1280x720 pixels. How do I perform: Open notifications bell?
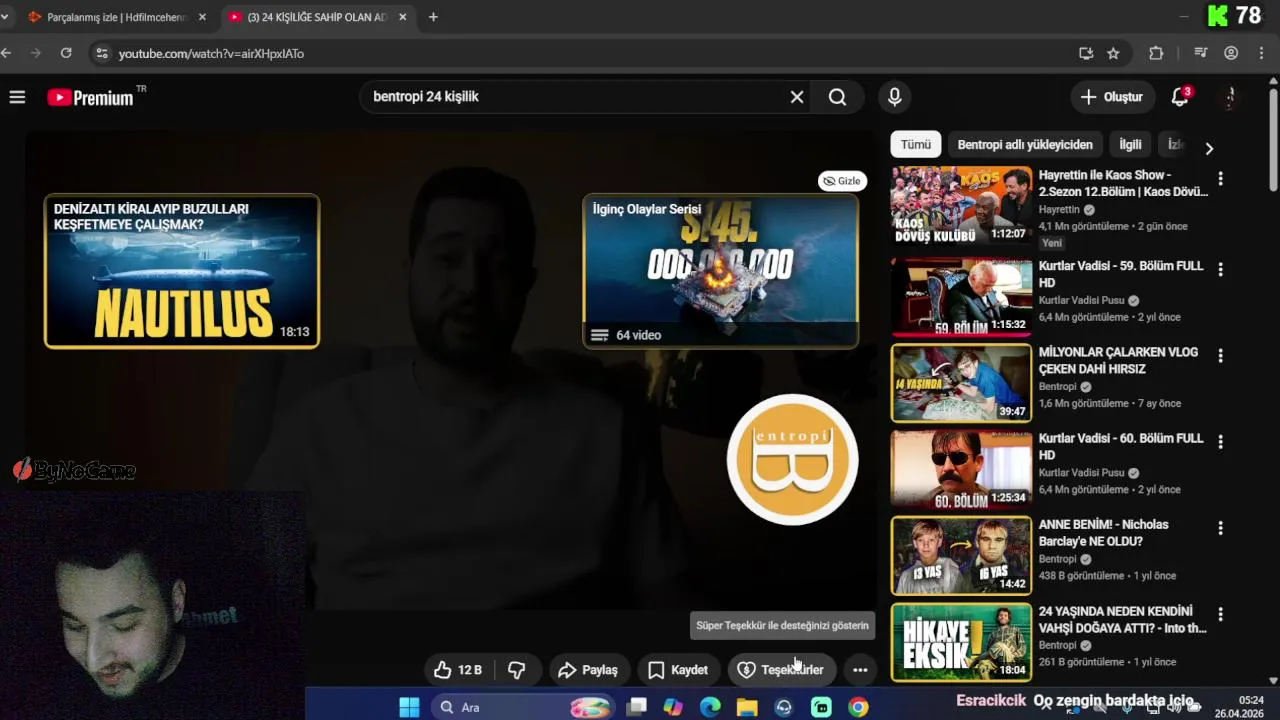(x=1180, y=97)
